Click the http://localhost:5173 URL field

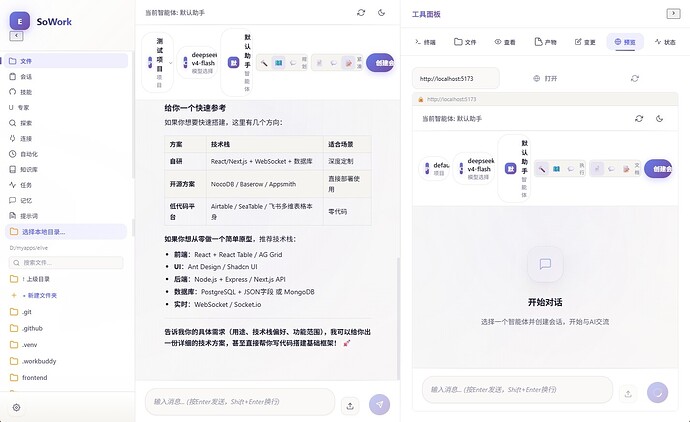(x=456, y=79)
